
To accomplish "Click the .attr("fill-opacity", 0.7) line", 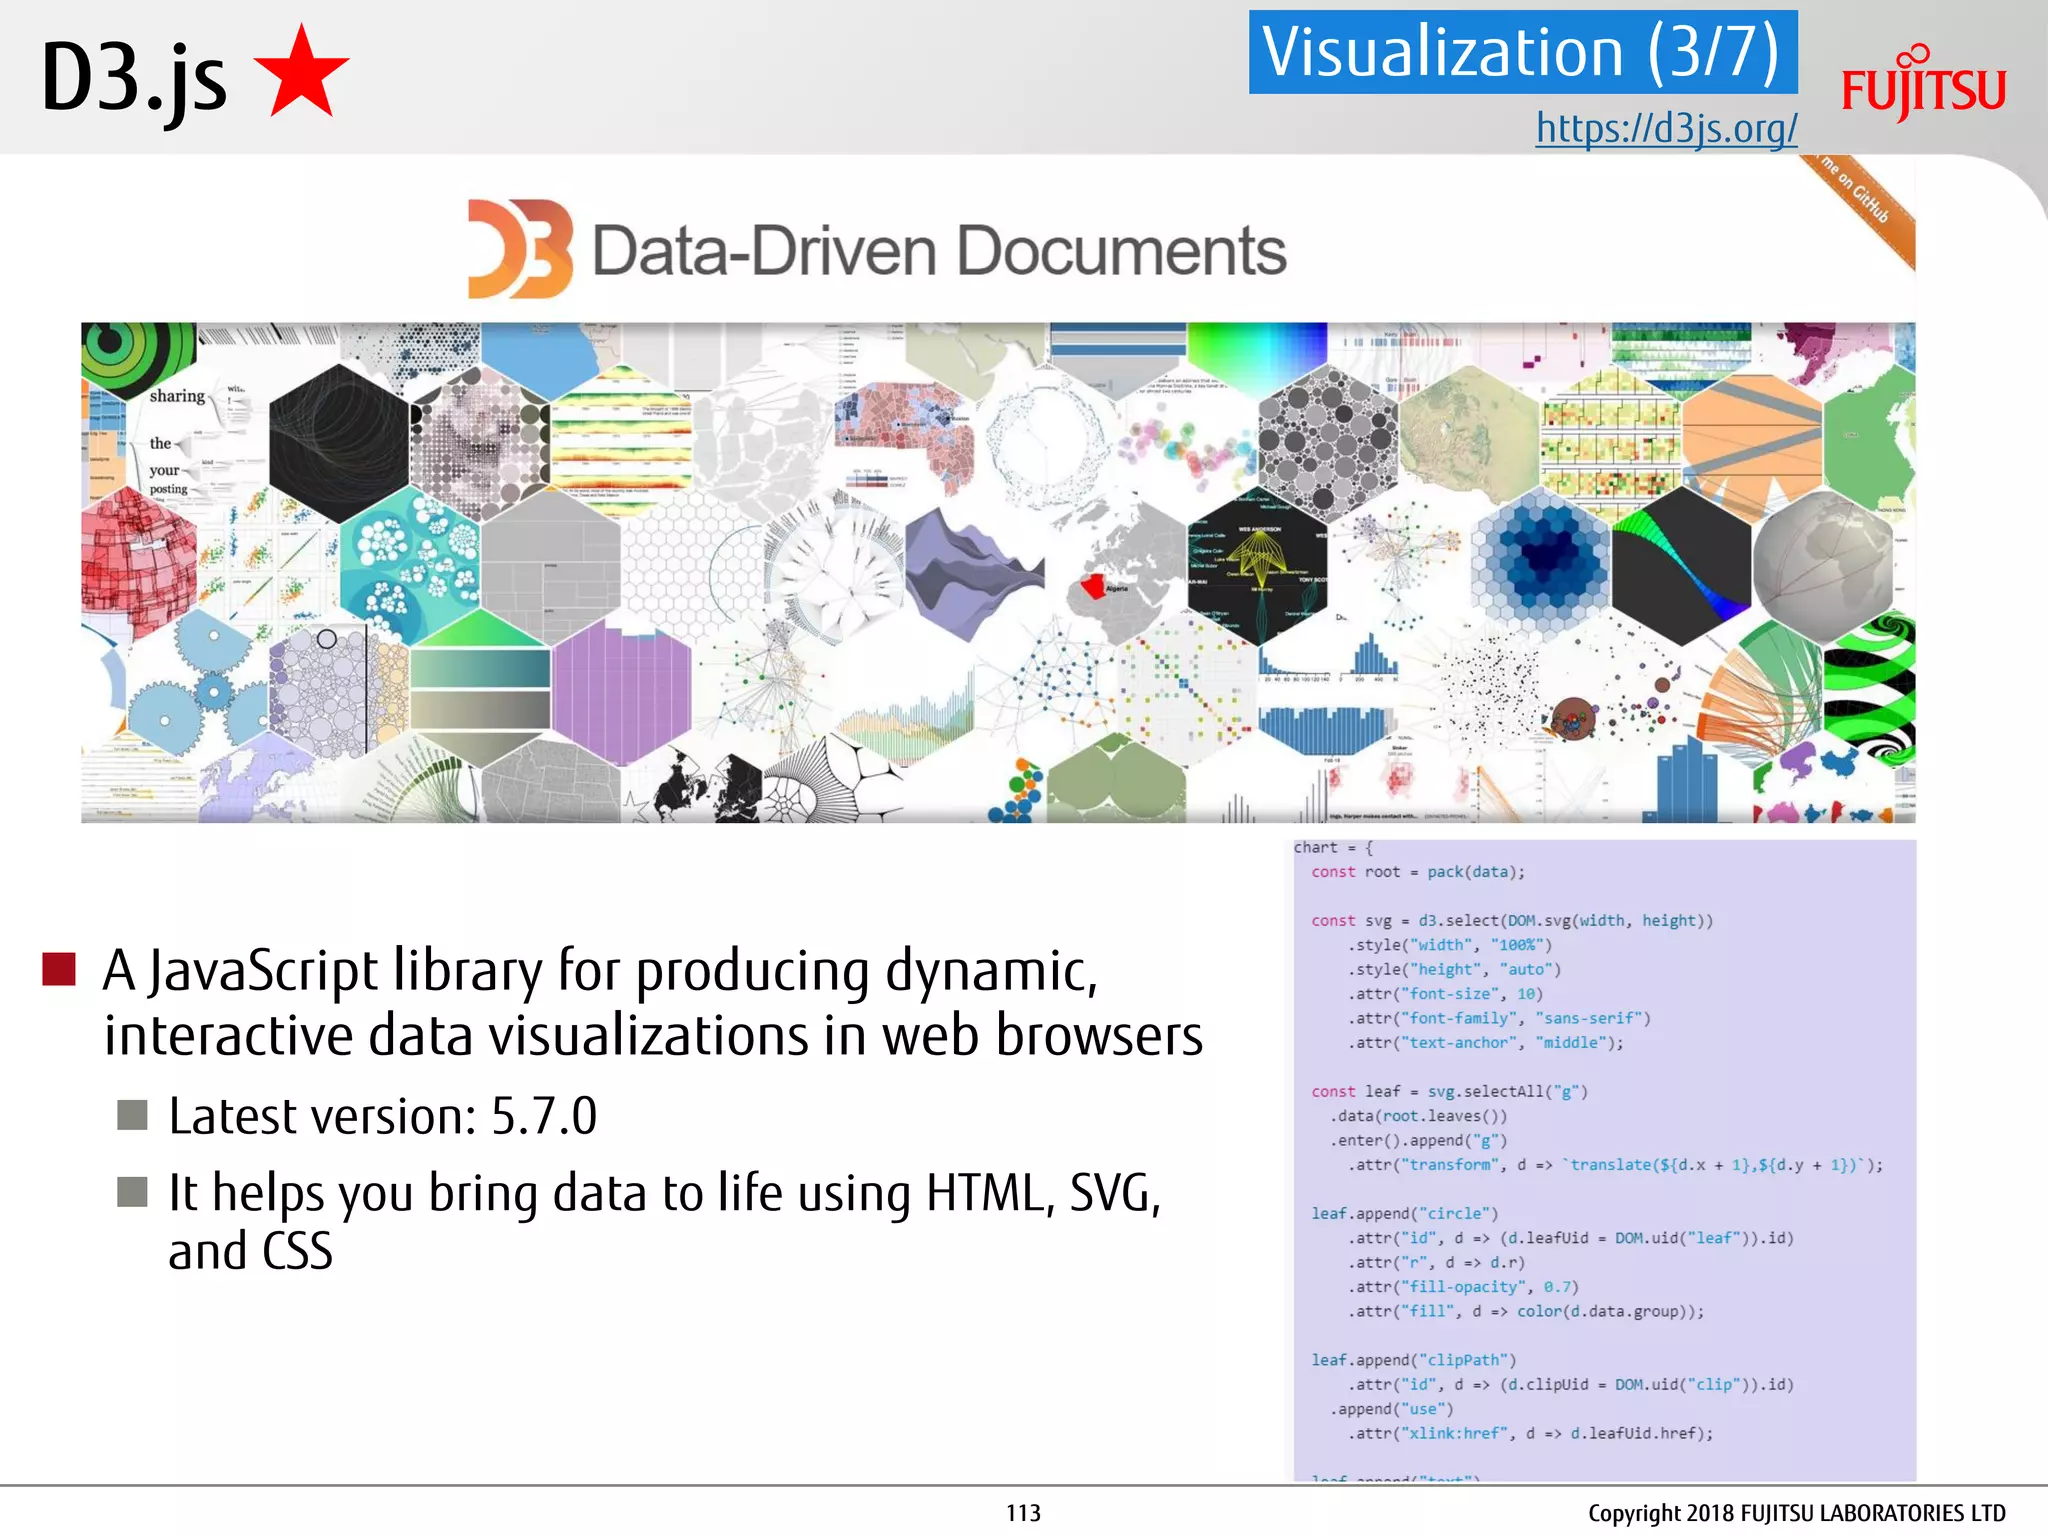I will point(1463,1287).
